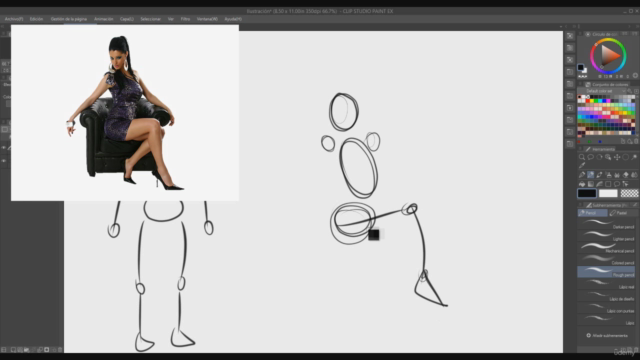Select the Move layer tool
Screen dimensions: 640x360
click(x=617, y=157)
